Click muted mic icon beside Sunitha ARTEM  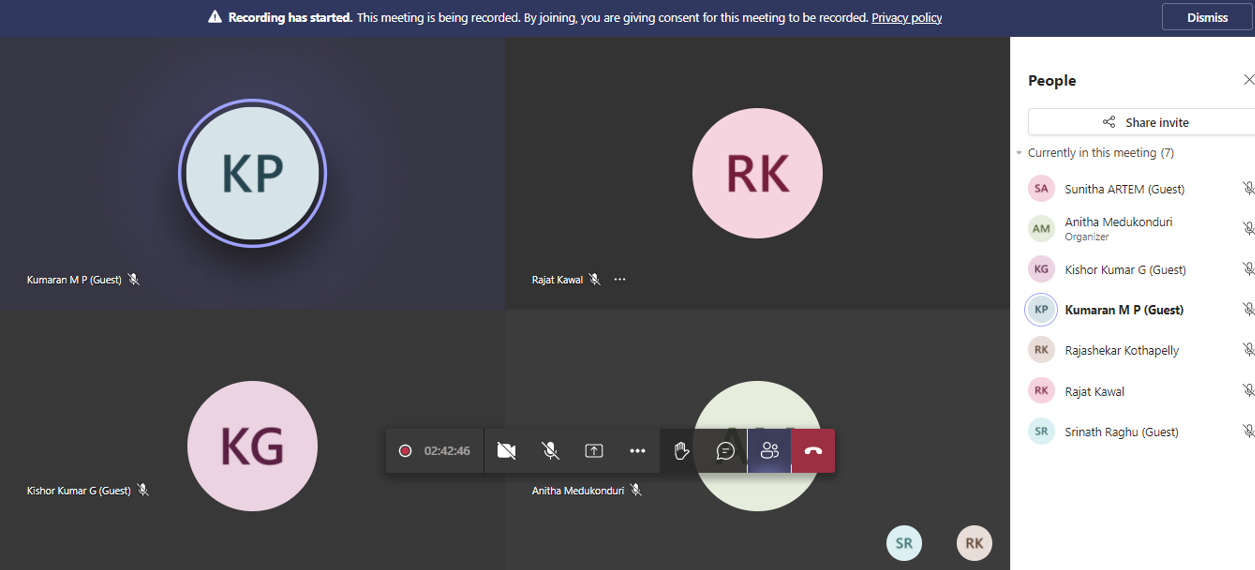click(1248, 188)
